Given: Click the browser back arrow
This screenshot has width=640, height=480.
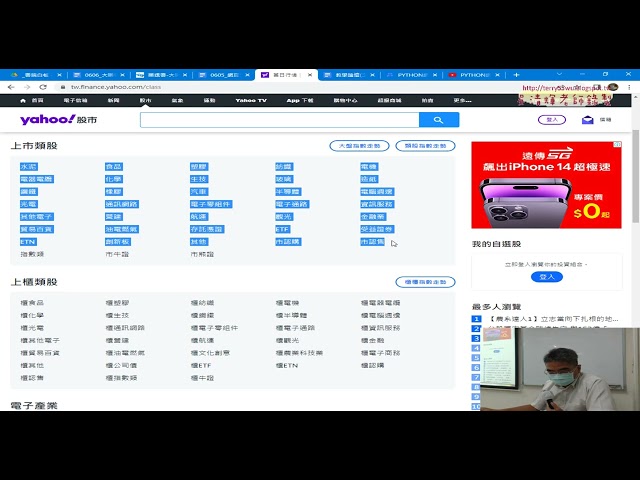Looking at the screenshot, I should click(x=11, y=87).
